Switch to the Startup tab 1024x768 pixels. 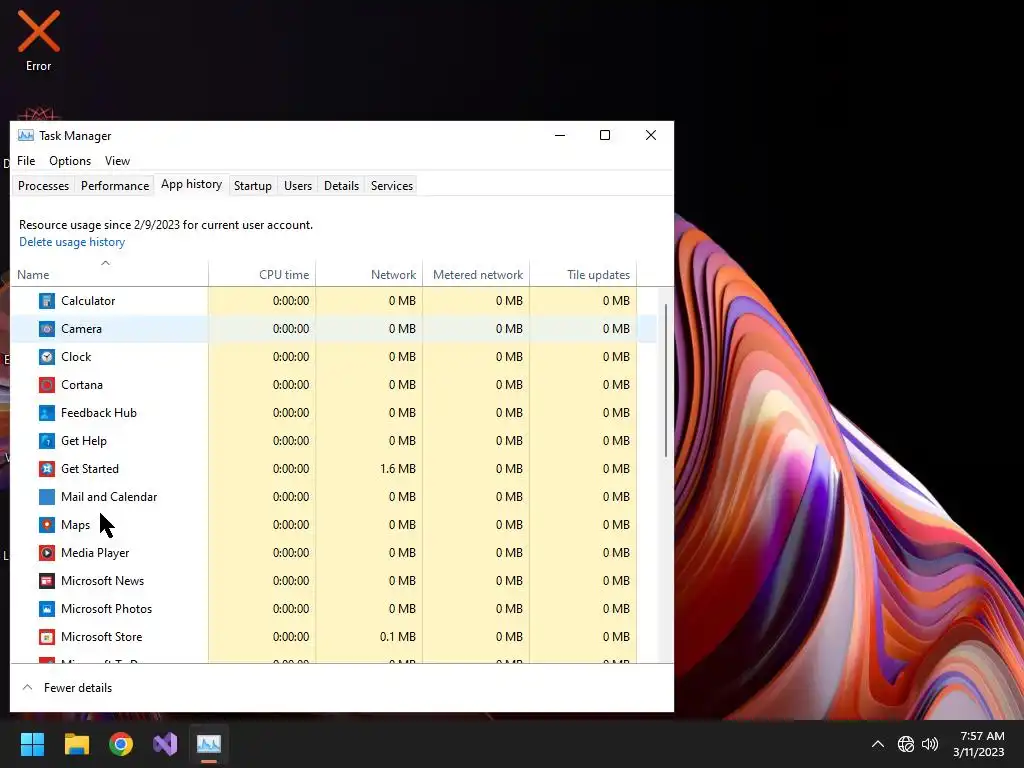[253, 185]
